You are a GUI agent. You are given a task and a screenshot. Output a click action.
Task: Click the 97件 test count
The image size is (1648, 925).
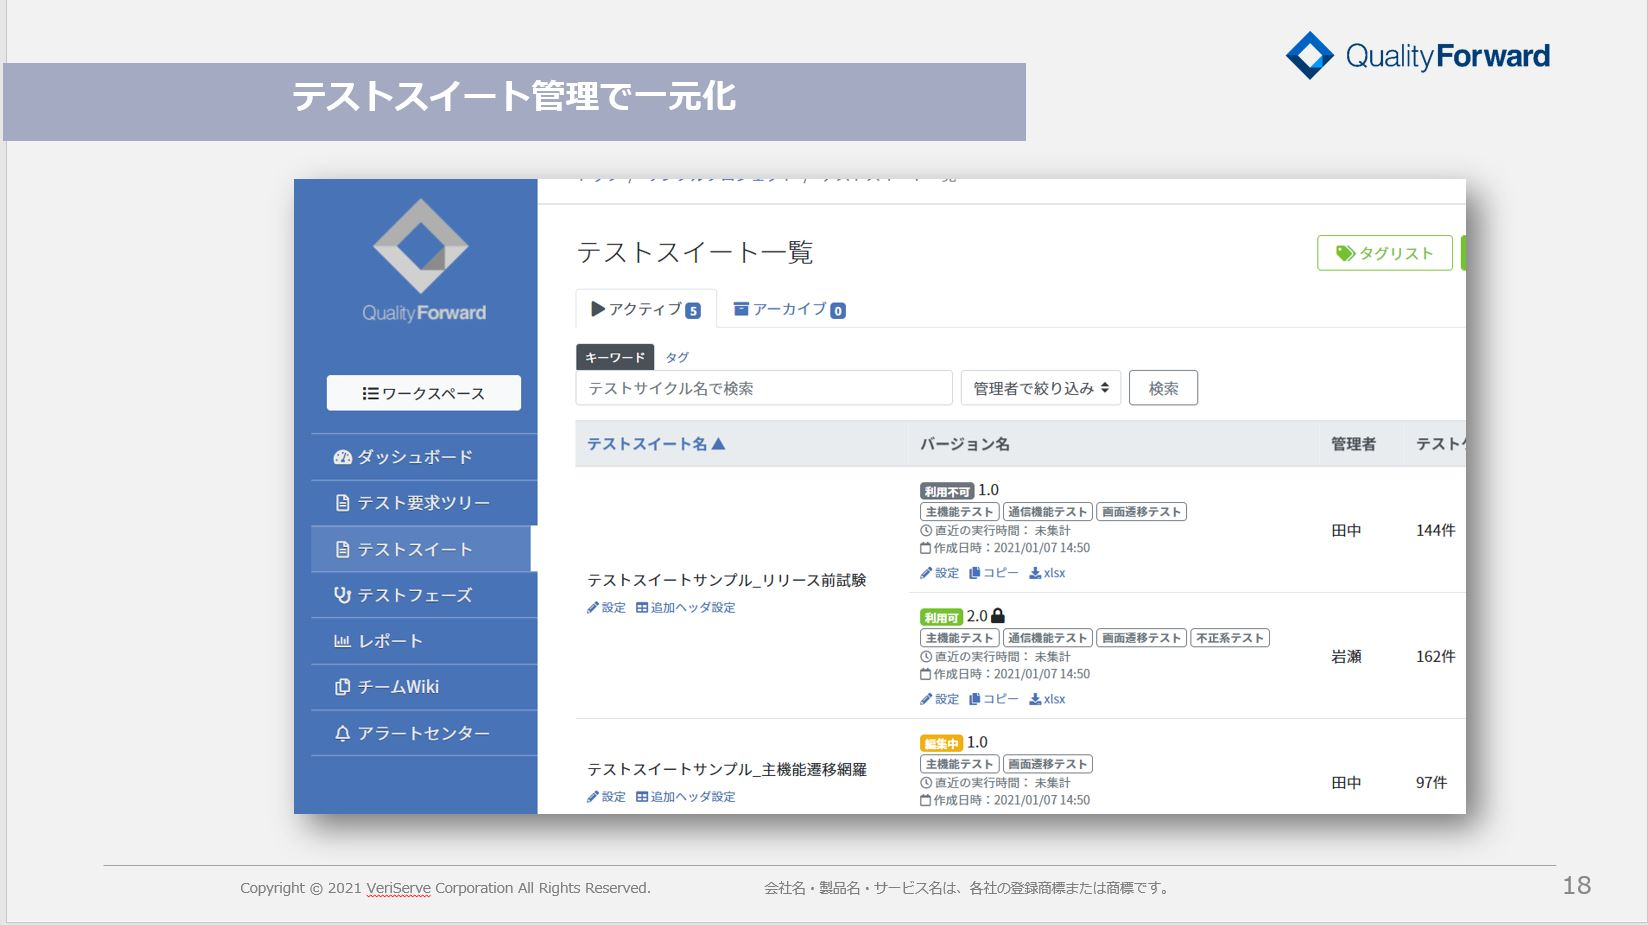pyautogui.click(x=1431, y=782)
